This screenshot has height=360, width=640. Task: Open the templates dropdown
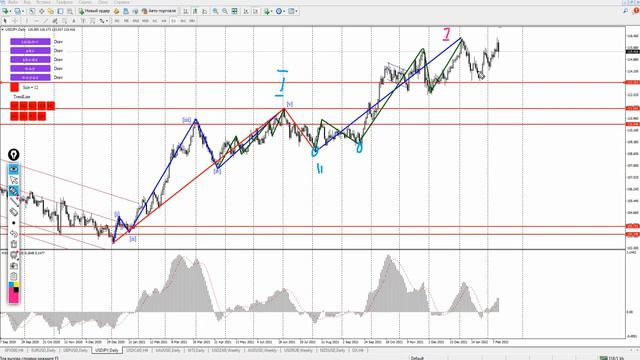294,11
